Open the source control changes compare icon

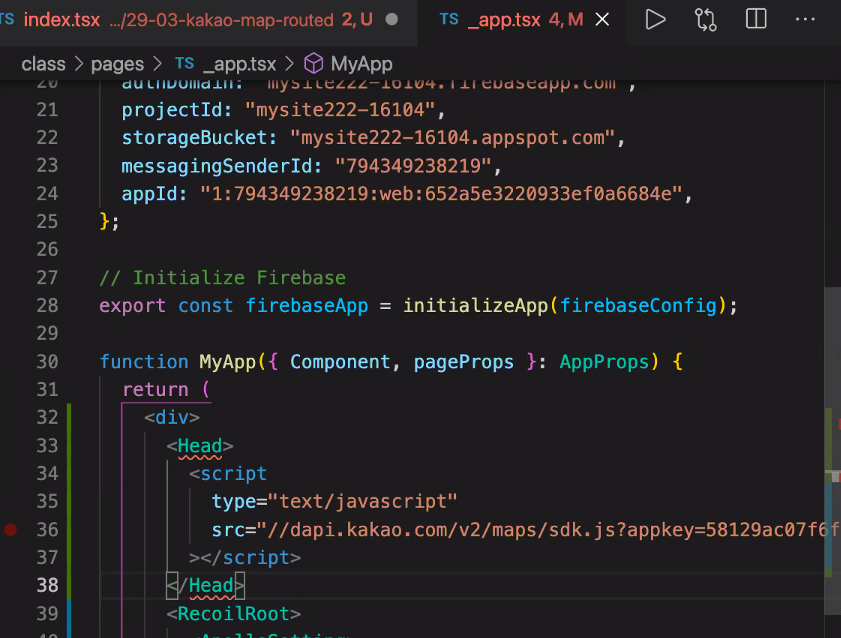[705, 20]
